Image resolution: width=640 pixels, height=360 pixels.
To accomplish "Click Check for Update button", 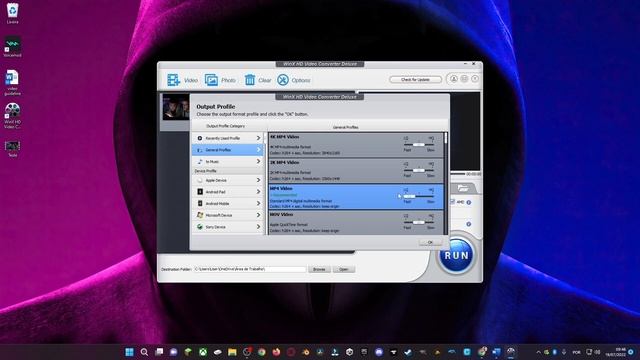I will point(415,80).
